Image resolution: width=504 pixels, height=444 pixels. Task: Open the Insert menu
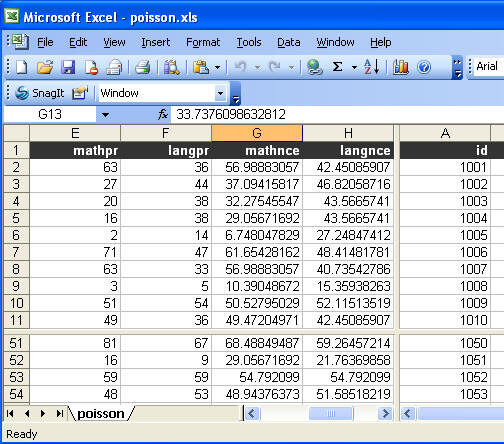[x=156, y=42]
